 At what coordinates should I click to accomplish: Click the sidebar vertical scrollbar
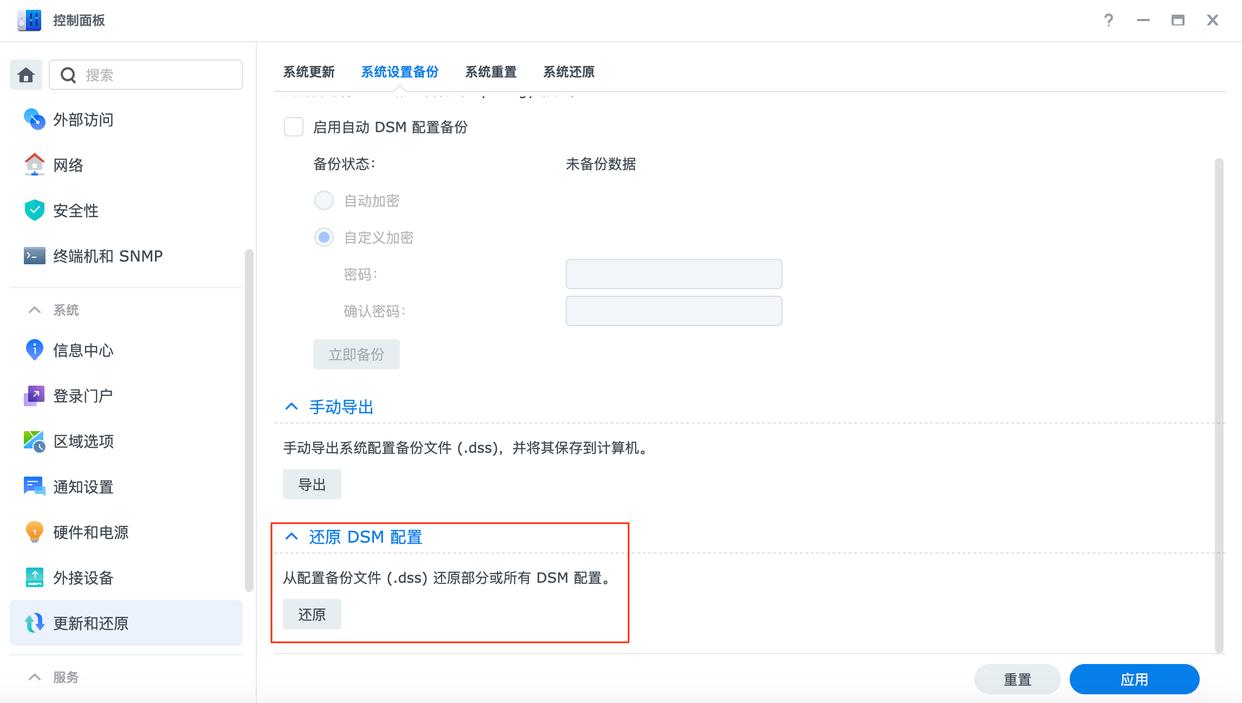pos(249,420)
